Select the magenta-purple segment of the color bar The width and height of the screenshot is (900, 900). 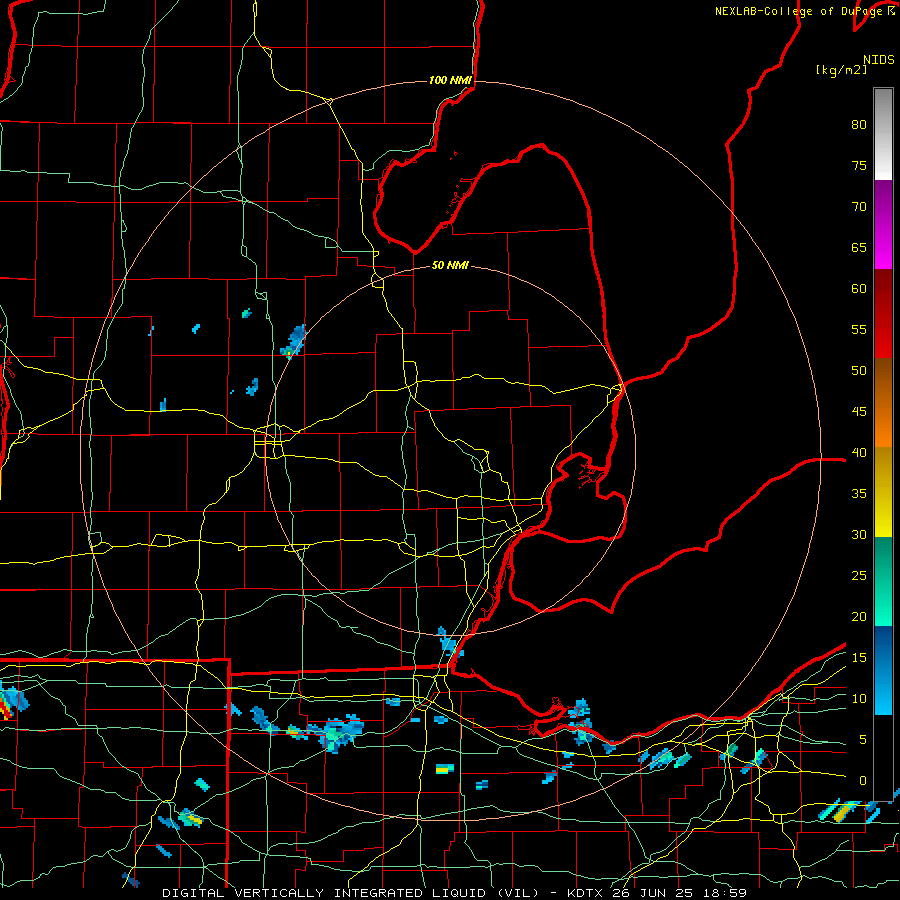(x=883, y=225)
